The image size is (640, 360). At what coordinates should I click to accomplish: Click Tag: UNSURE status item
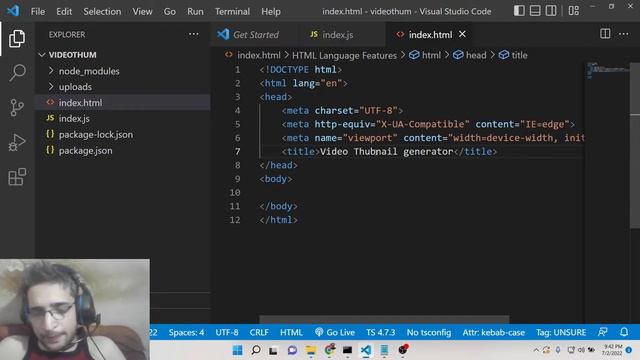click(561, 332)
